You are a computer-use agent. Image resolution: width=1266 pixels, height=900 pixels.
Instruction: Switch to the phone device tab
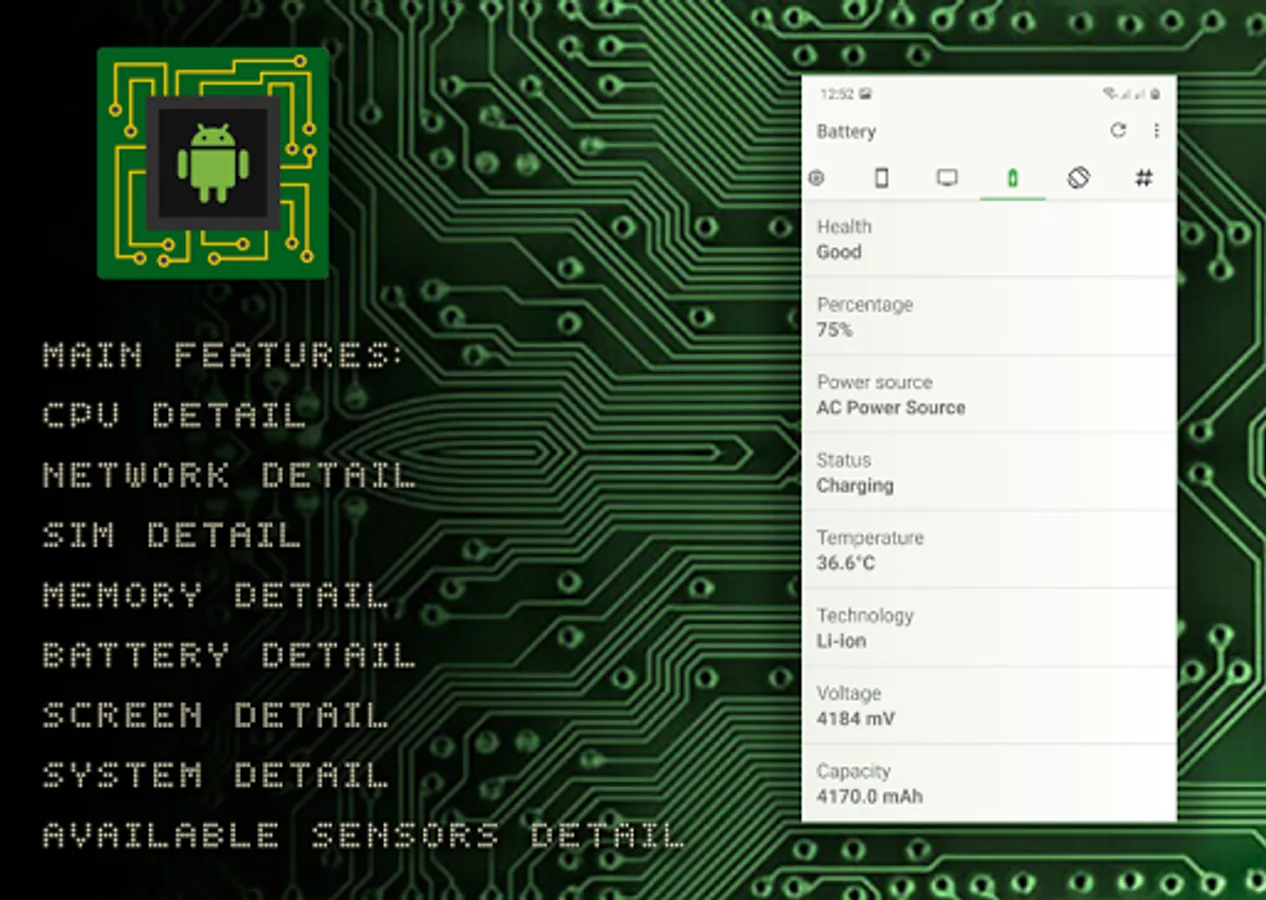(x=881, y=178)
